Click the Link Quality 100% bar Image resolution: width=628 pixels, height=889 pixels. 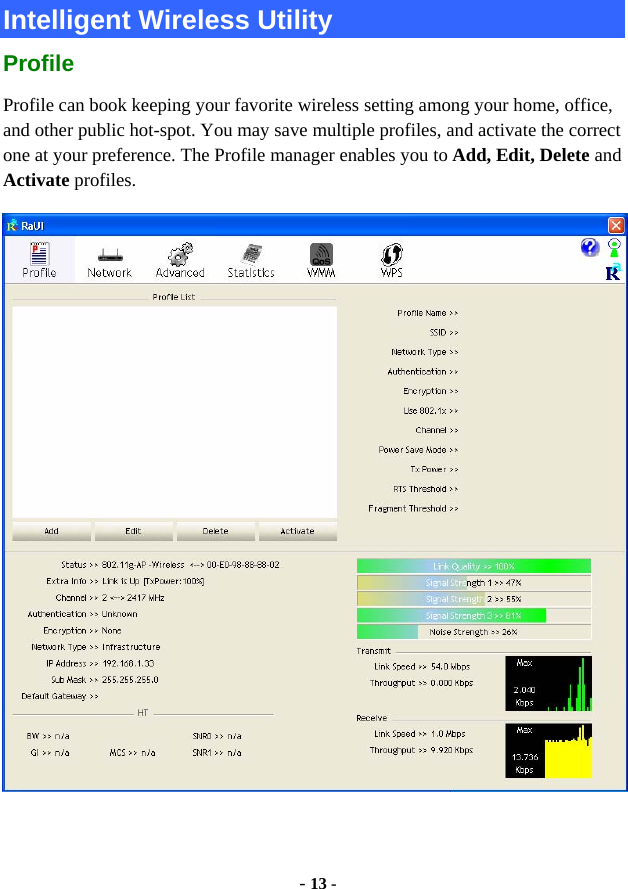474,566
